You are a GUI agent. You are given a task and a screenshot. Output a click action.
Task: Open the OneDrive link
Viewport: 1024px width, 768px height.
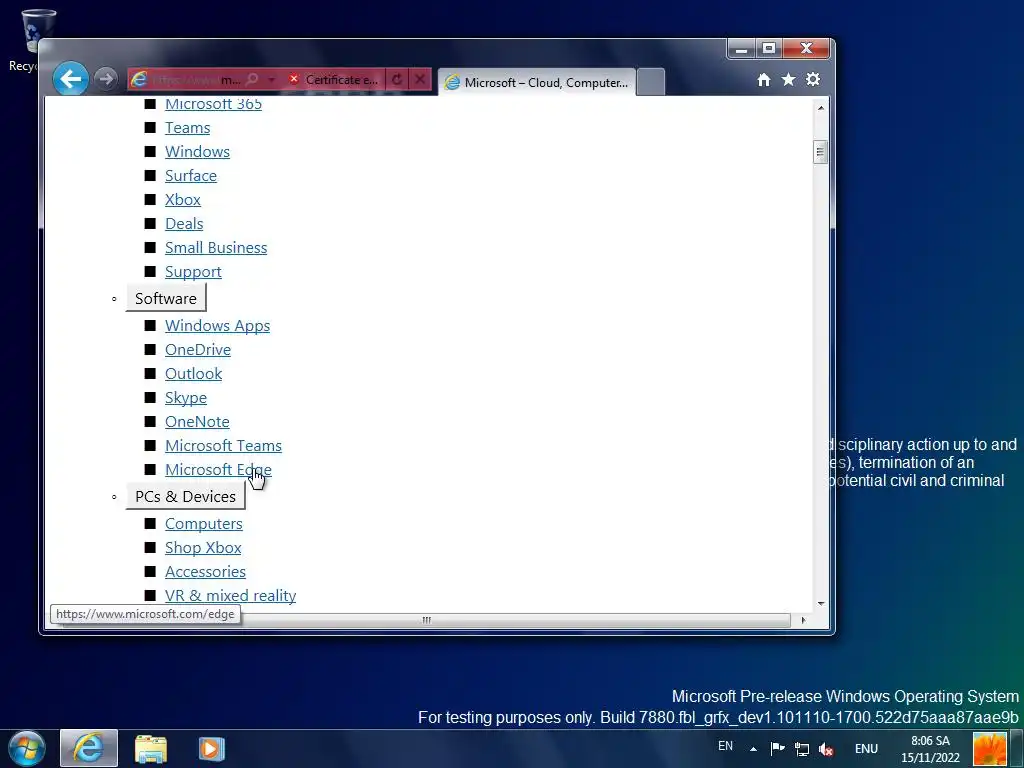[x=198, y=350]
